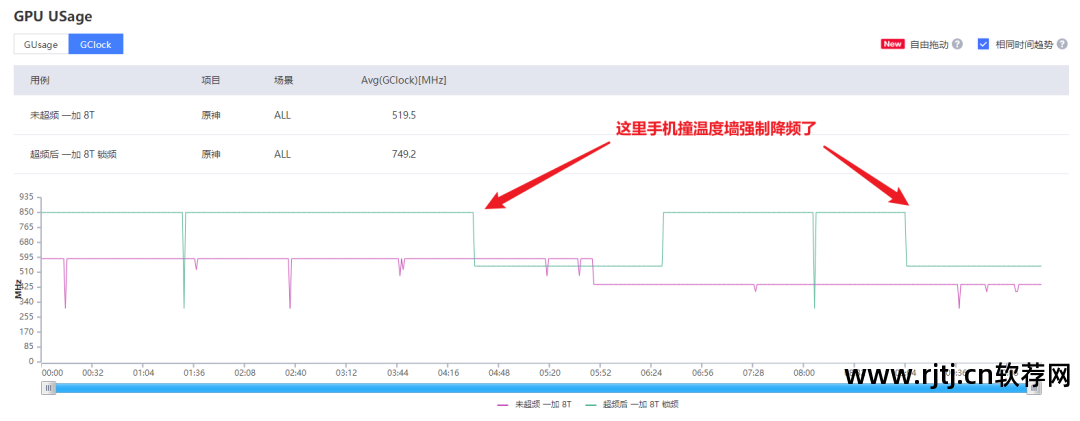Toggle the 相同时间趋势 checkbox

tap(984, 44)
